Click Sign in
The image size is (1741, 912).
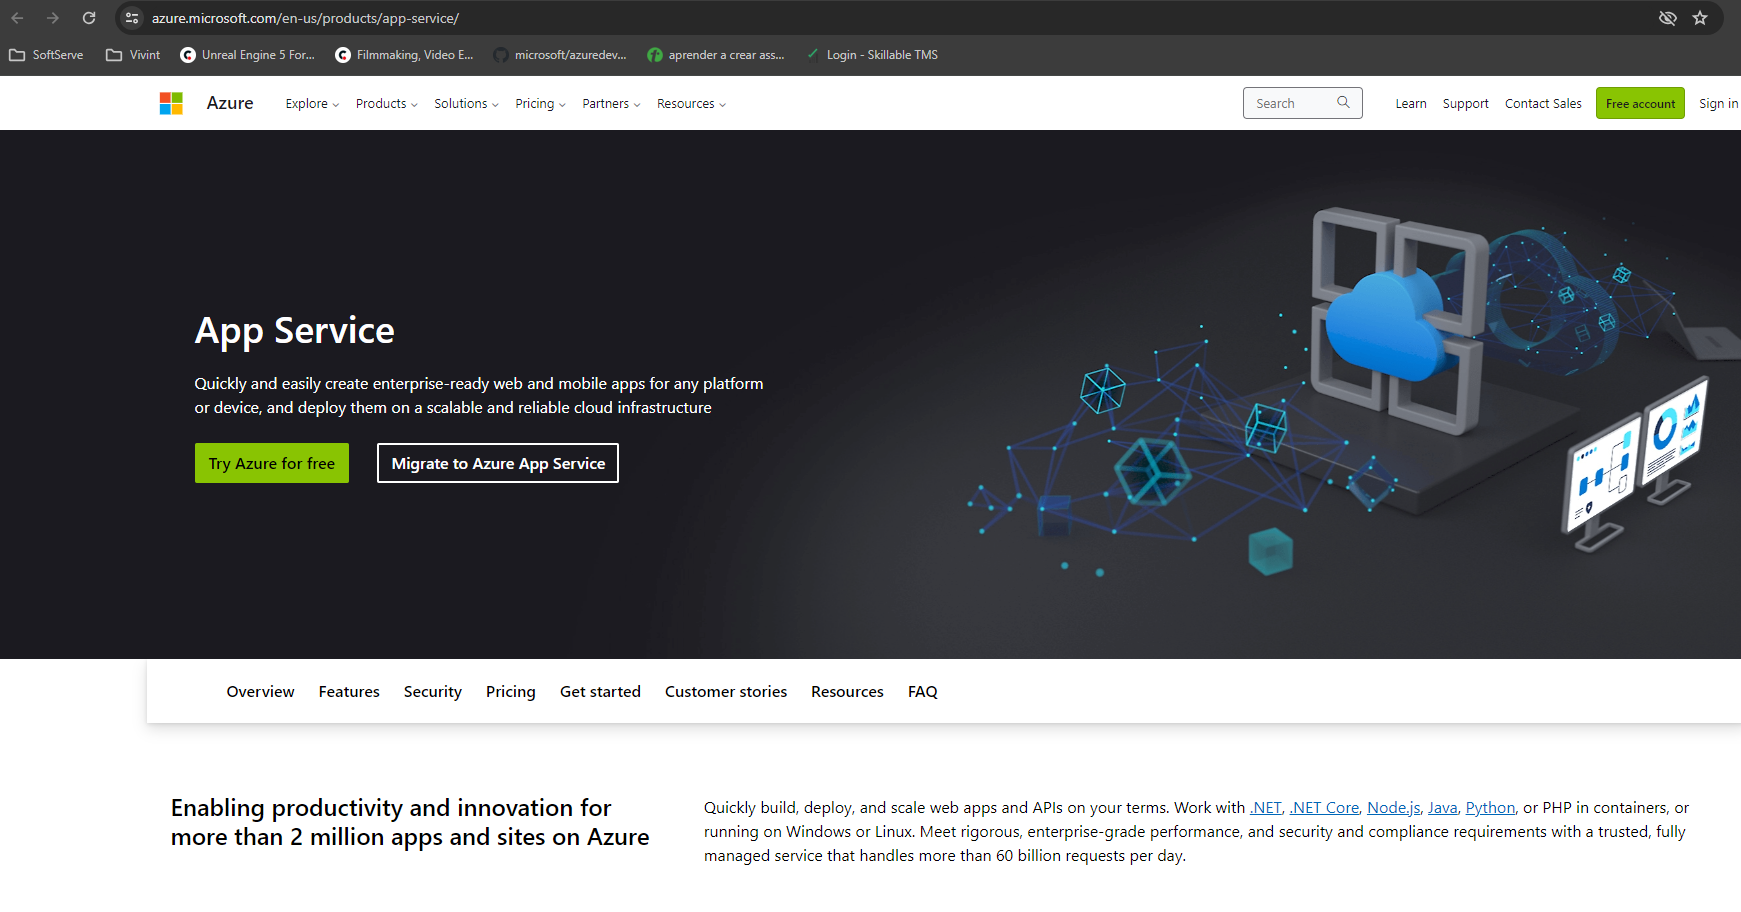click(x=1718, y=104)
